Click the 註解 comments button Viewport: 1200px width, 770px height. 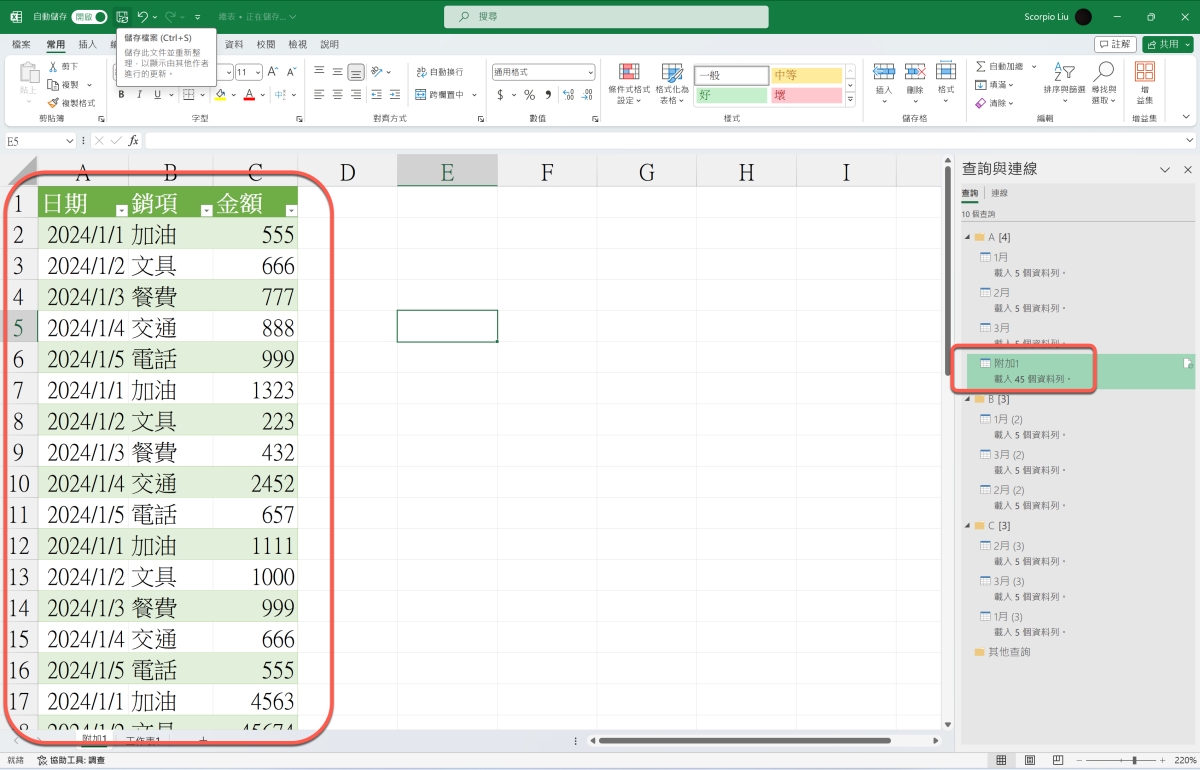1114,45
